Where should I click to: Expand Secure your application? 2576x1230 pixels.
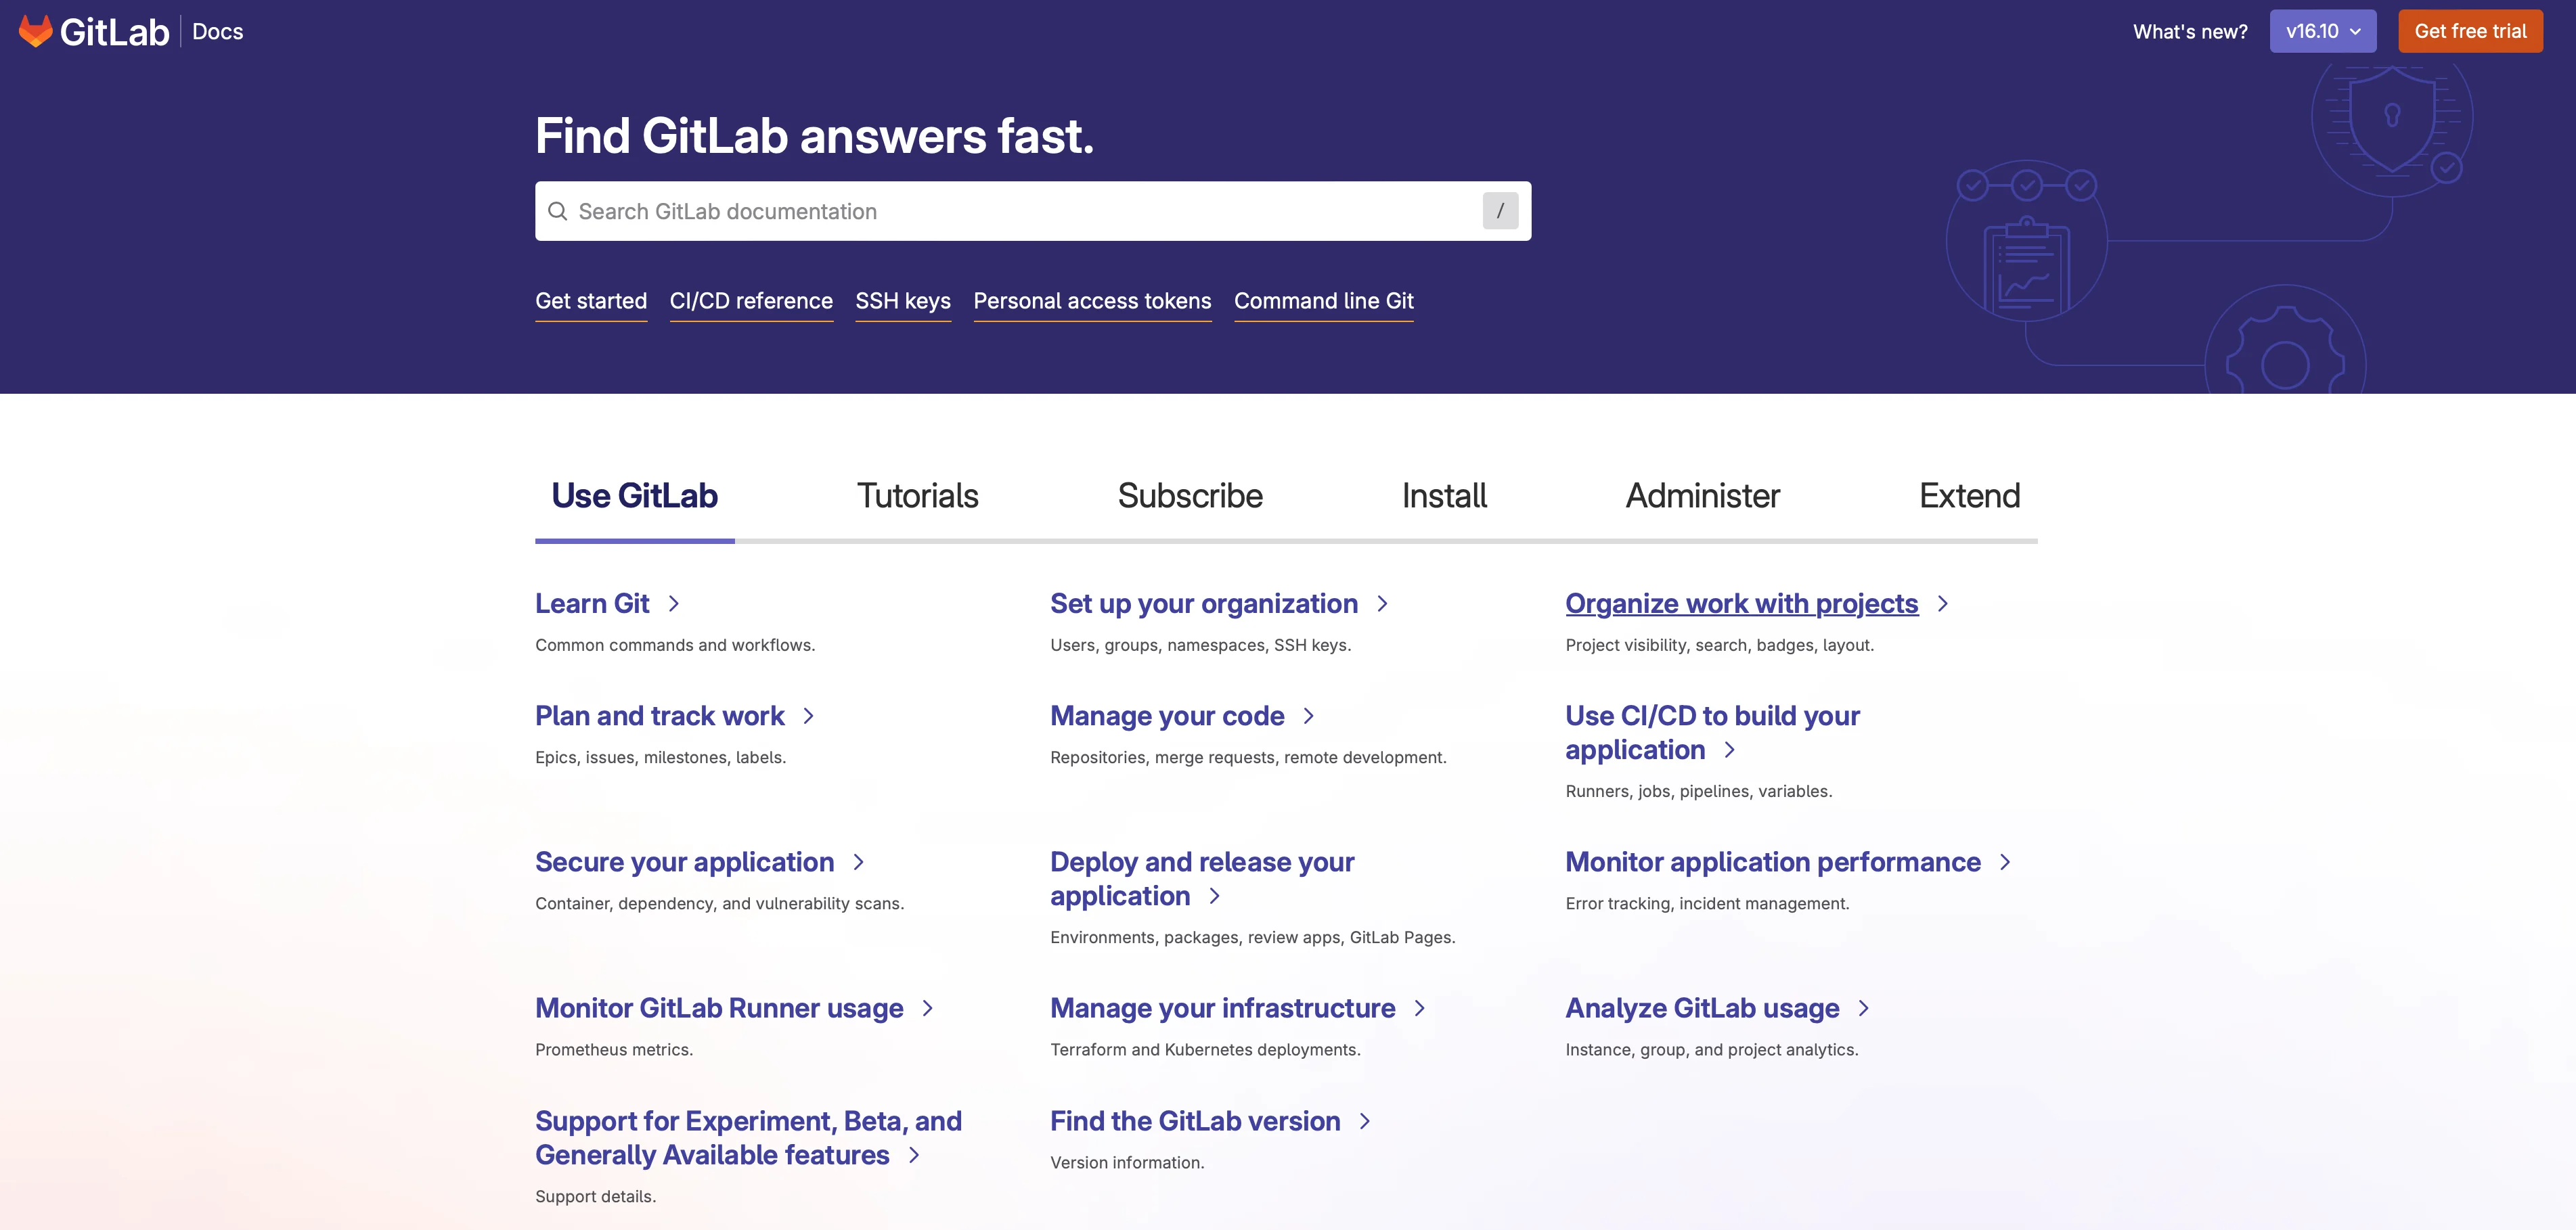point(684,862)
